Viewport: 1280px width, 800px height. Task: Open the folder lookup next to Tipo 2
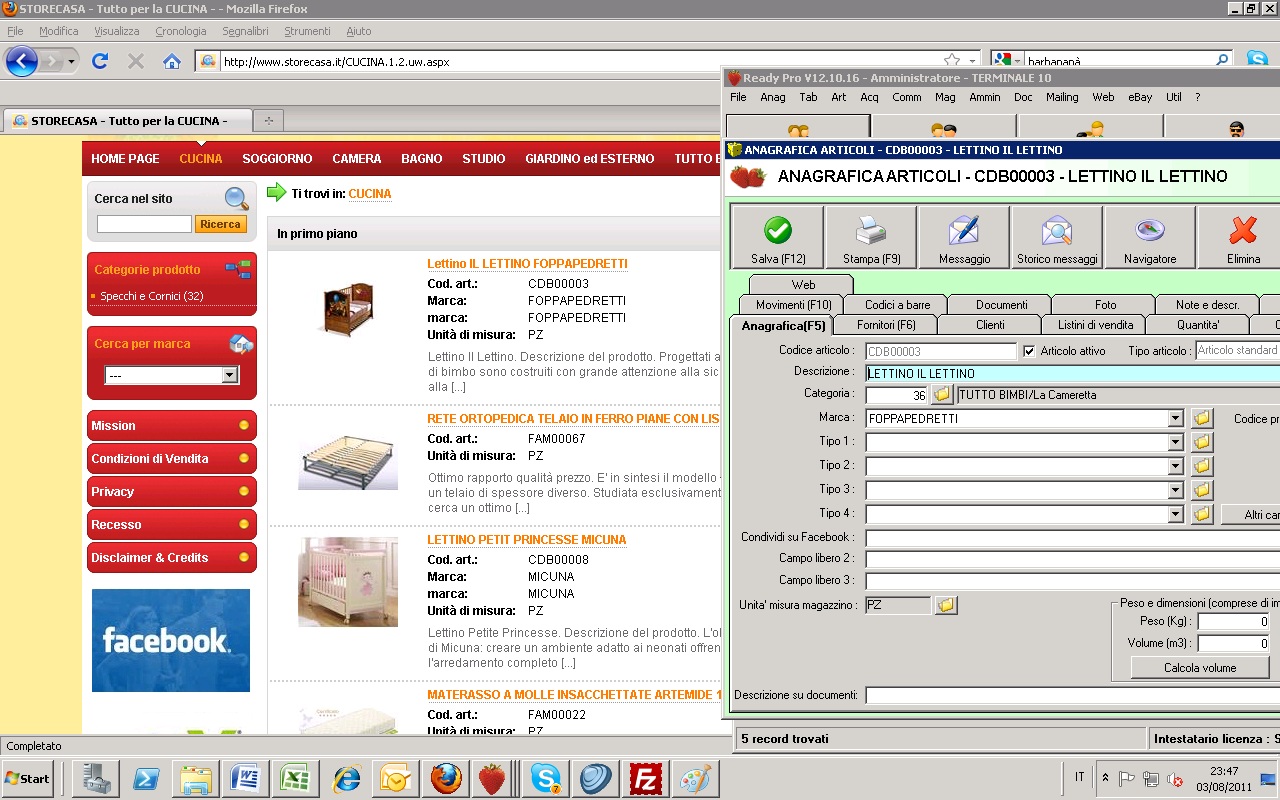pyautogui.click(x=1201, y=466)
